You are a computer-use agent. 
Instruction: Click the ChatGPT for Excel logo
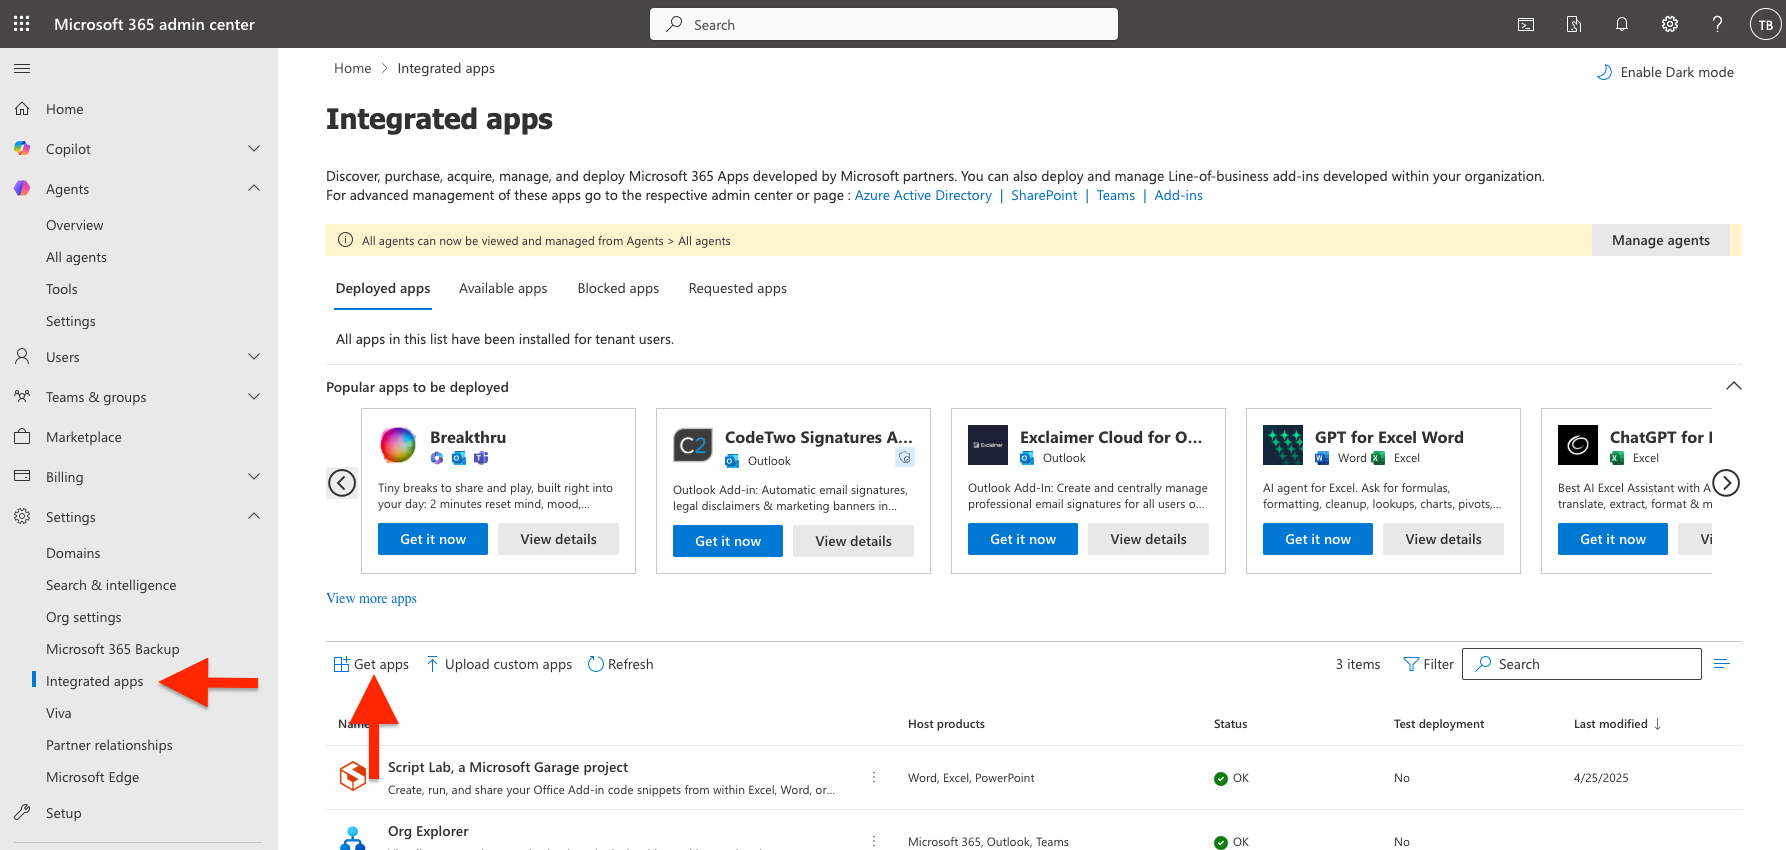(1578, 445)
